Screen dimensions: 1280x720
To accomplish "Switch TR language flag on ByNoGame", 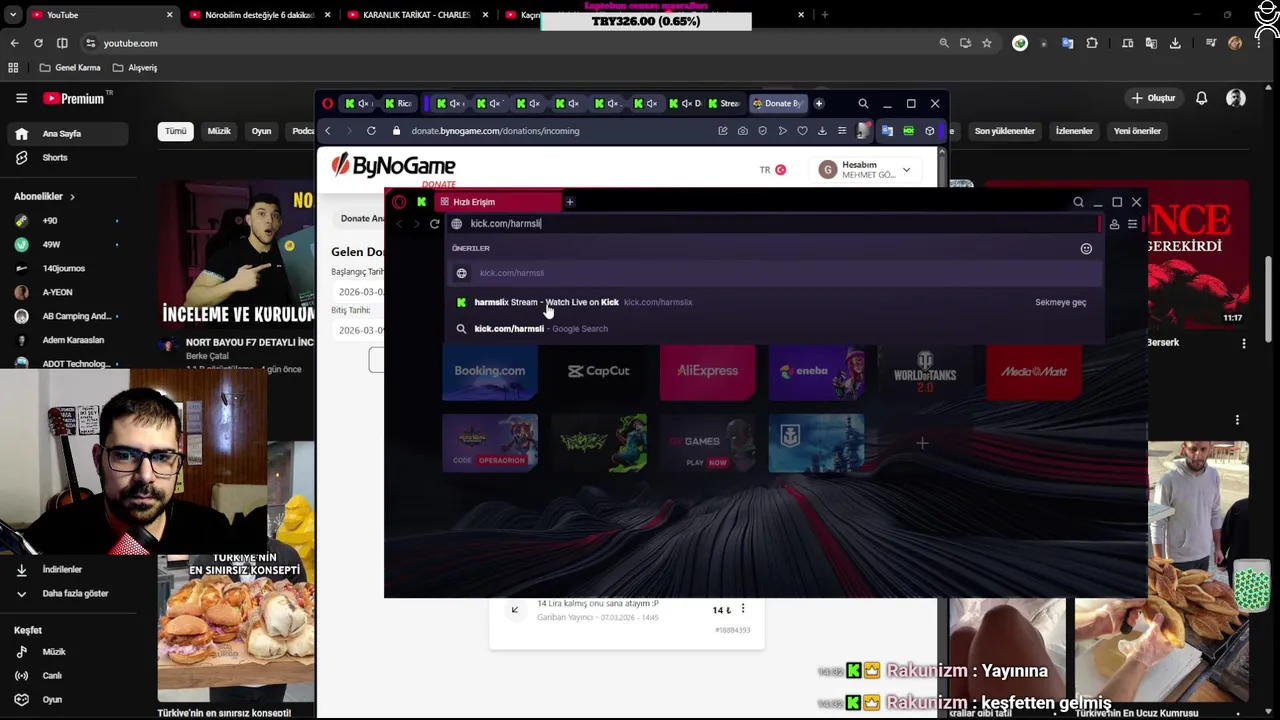I will [773, 170].
